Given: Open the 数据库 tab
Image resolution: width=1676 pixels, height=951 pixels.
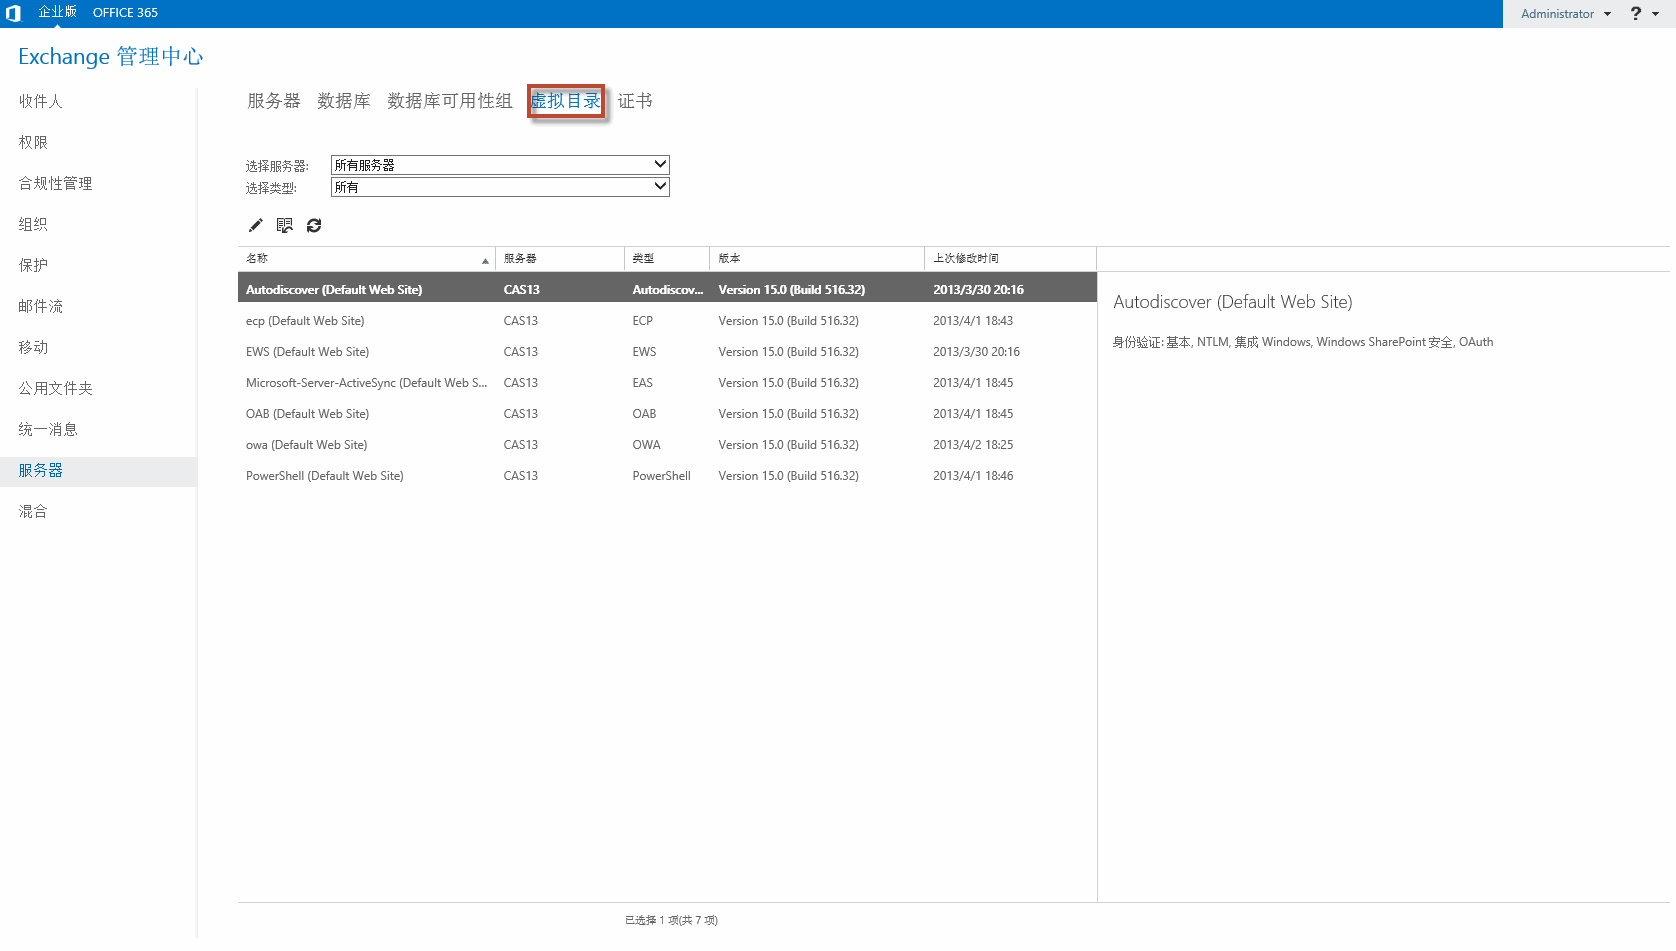Looking at the screenshot, I should 343,101.
